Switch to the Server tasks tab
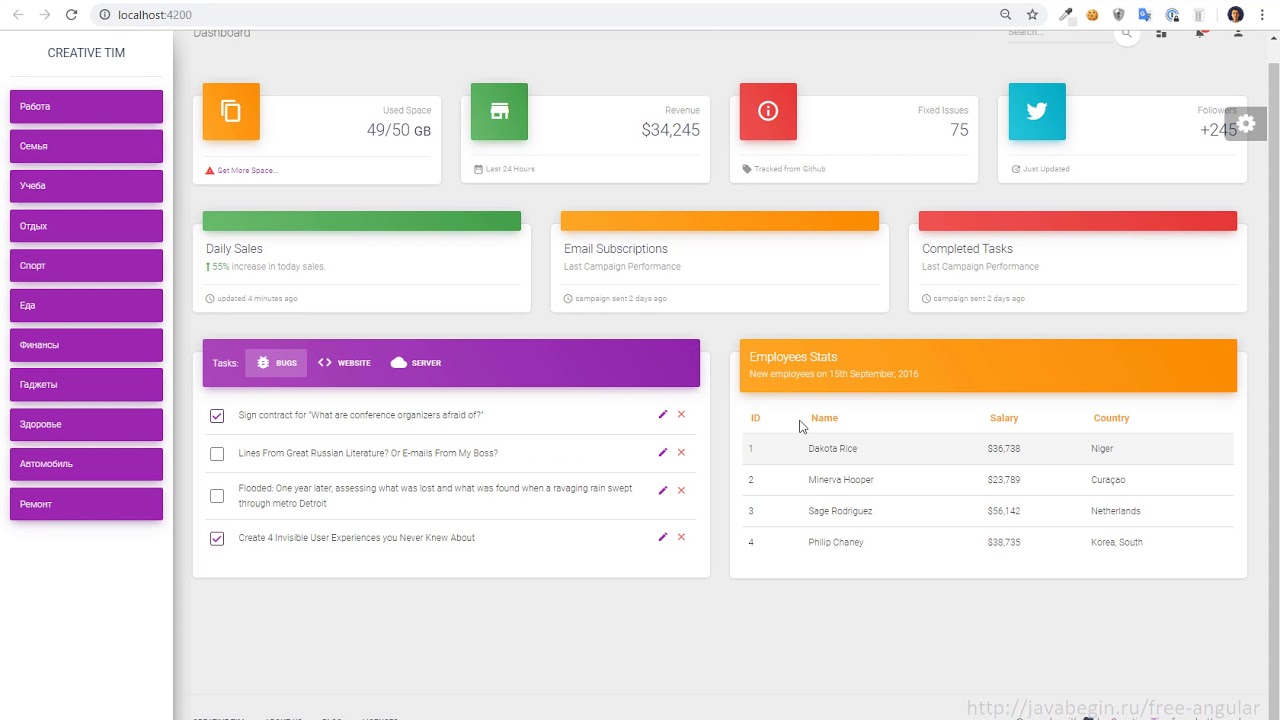Viewport: 1280px width, 720px height. coord(416,363)
